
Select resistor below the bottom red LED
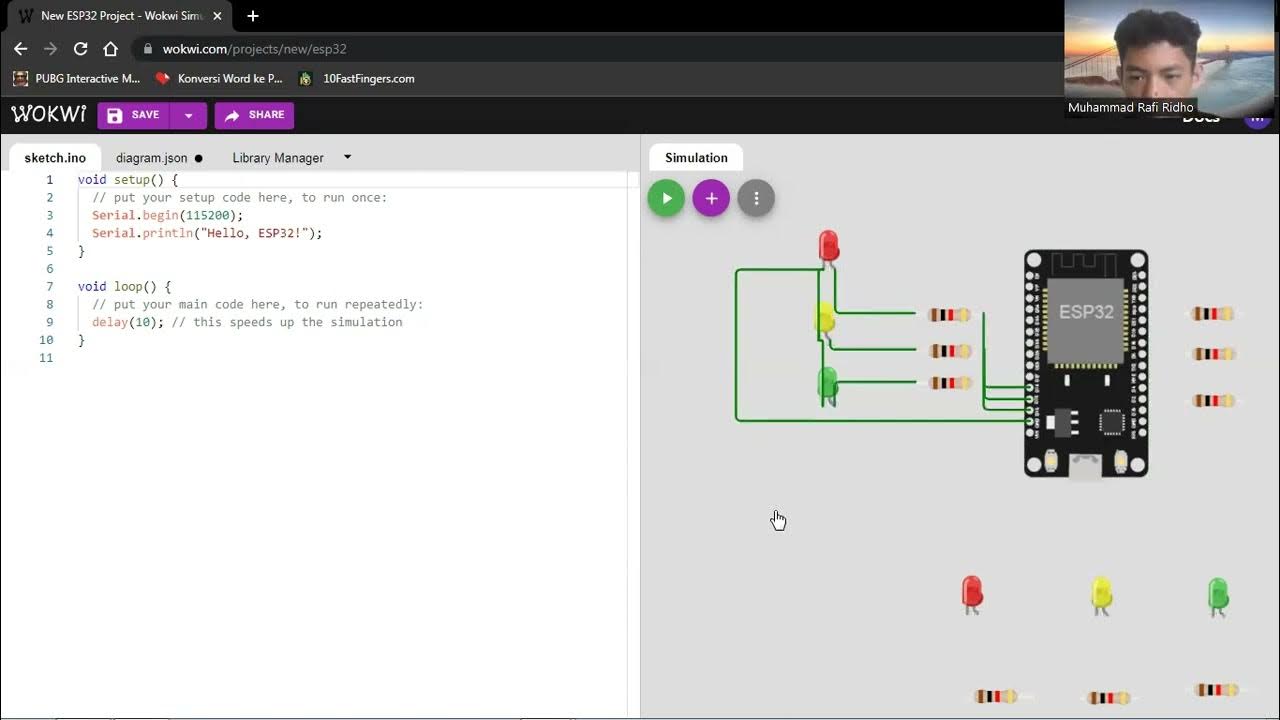[x=997, y=697]
